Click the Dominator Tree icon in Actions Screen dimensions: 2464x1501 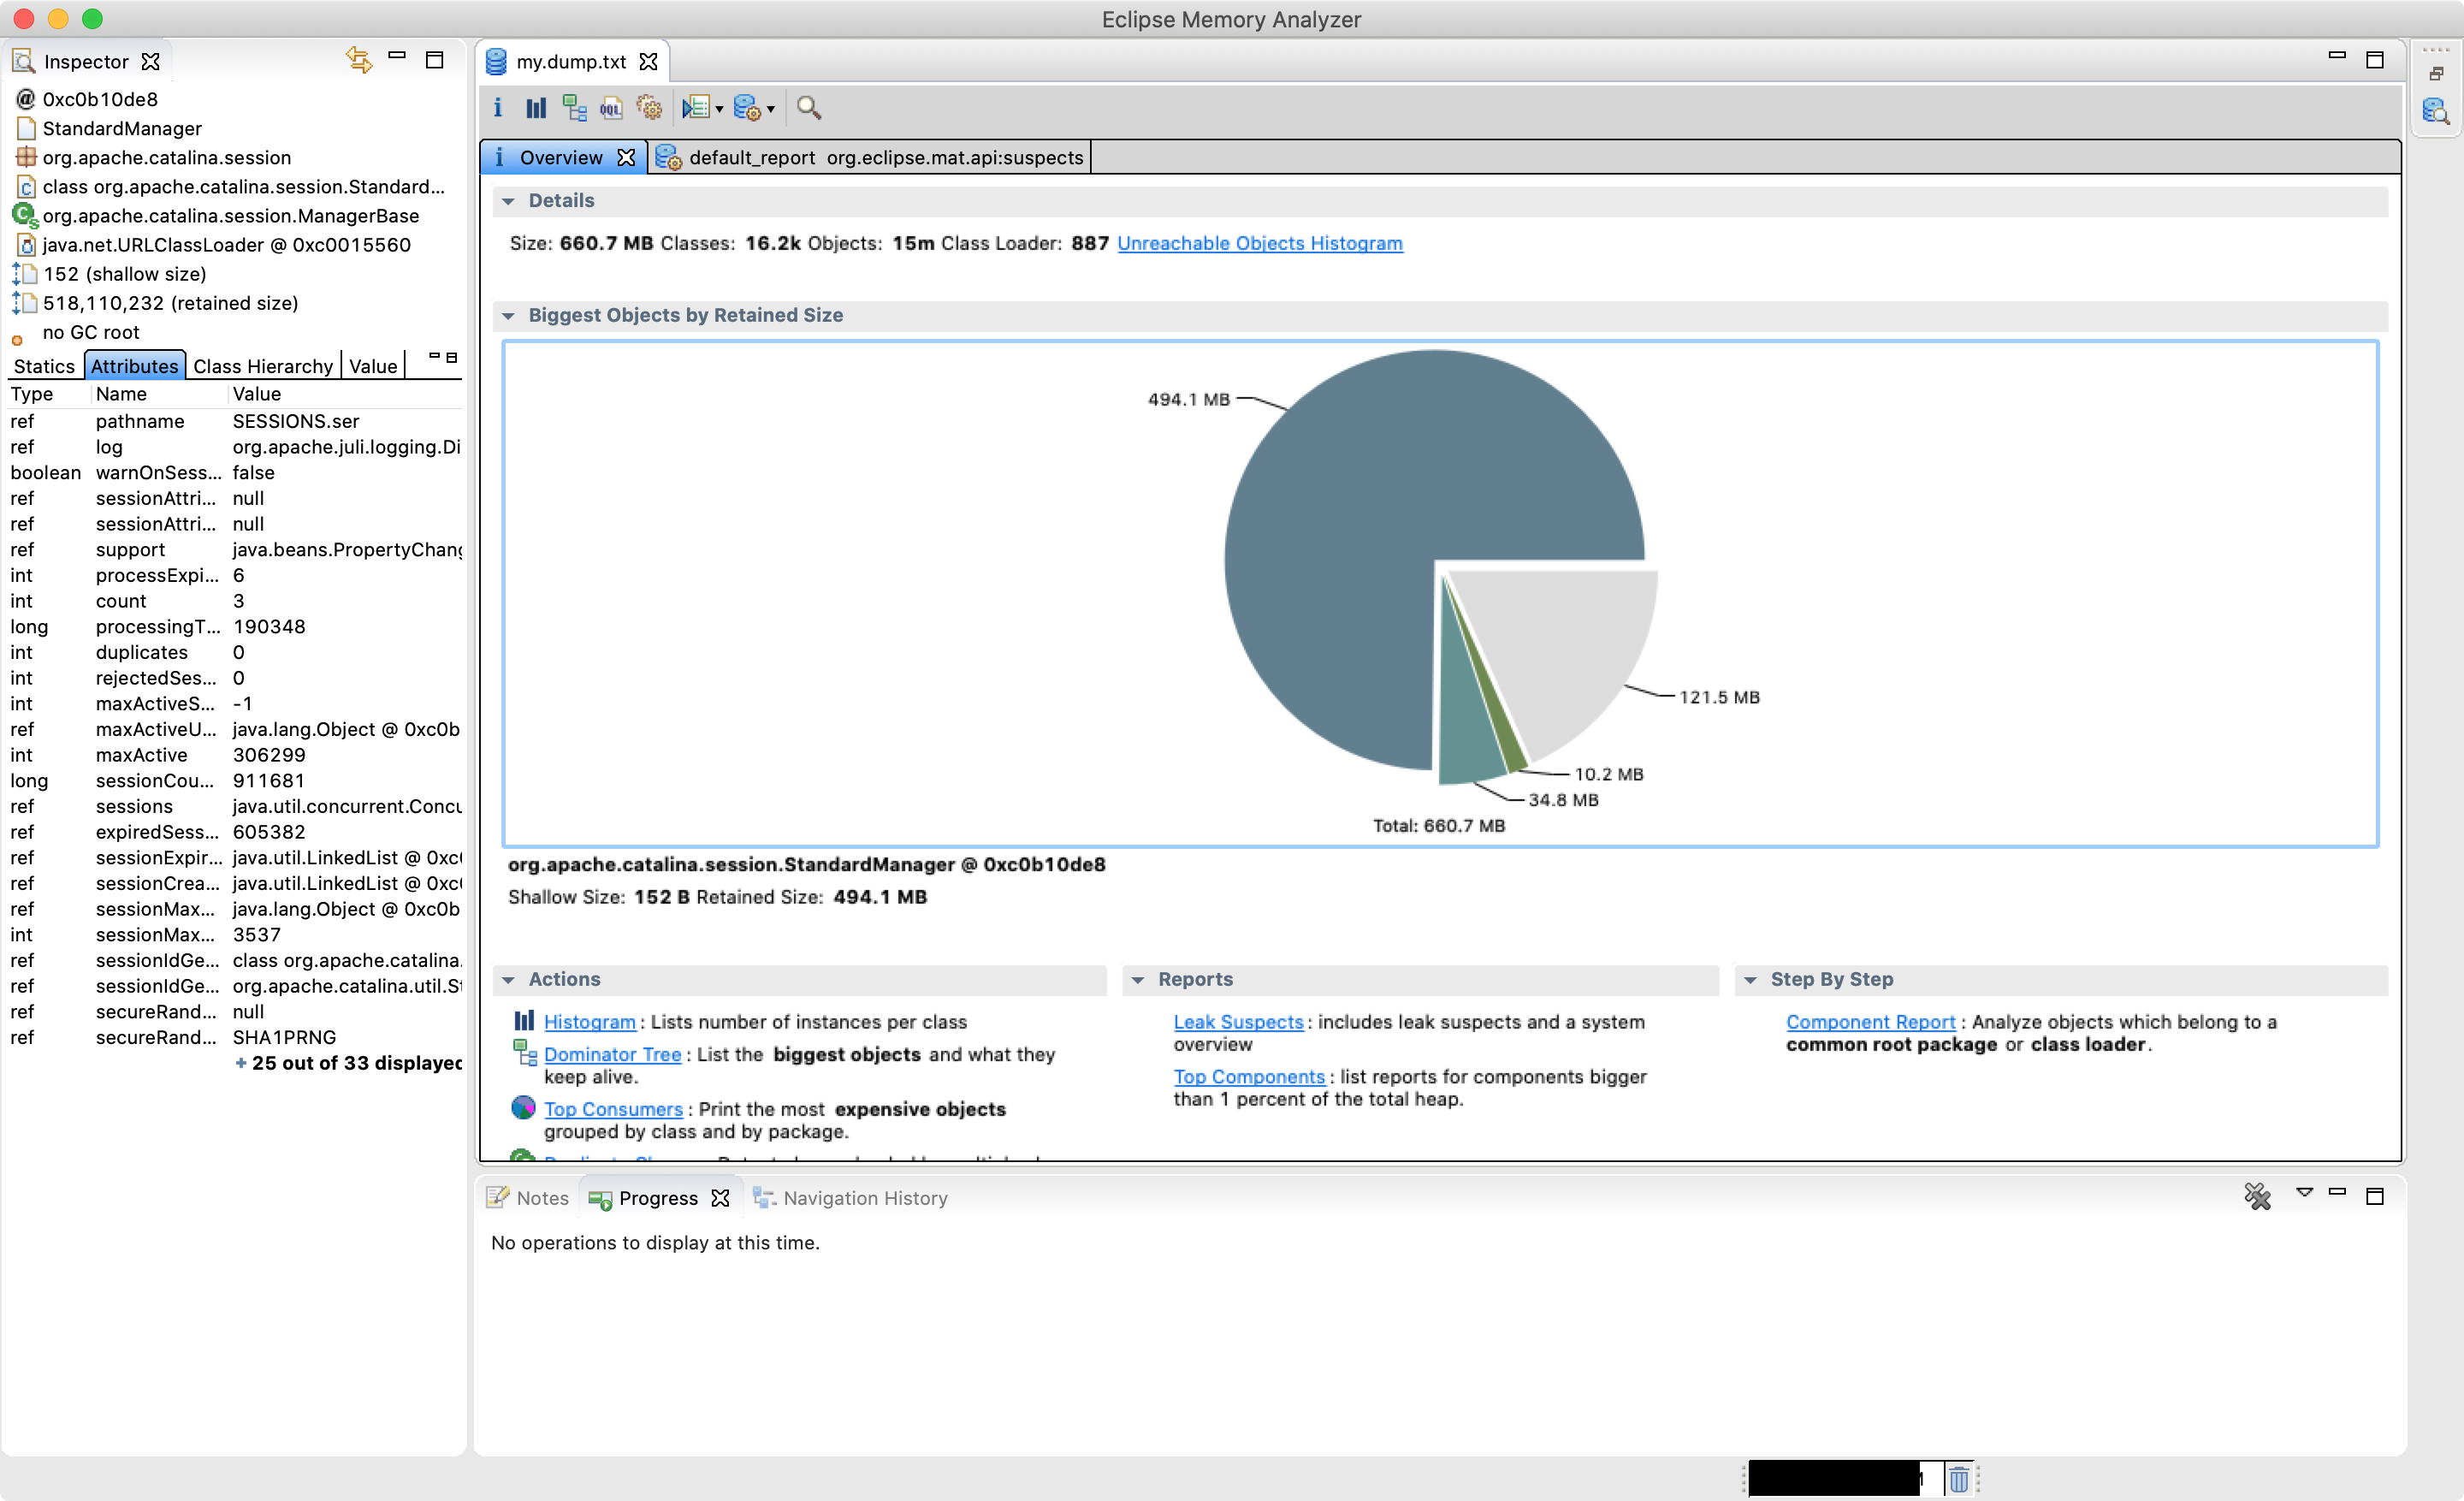[524, 1052]
